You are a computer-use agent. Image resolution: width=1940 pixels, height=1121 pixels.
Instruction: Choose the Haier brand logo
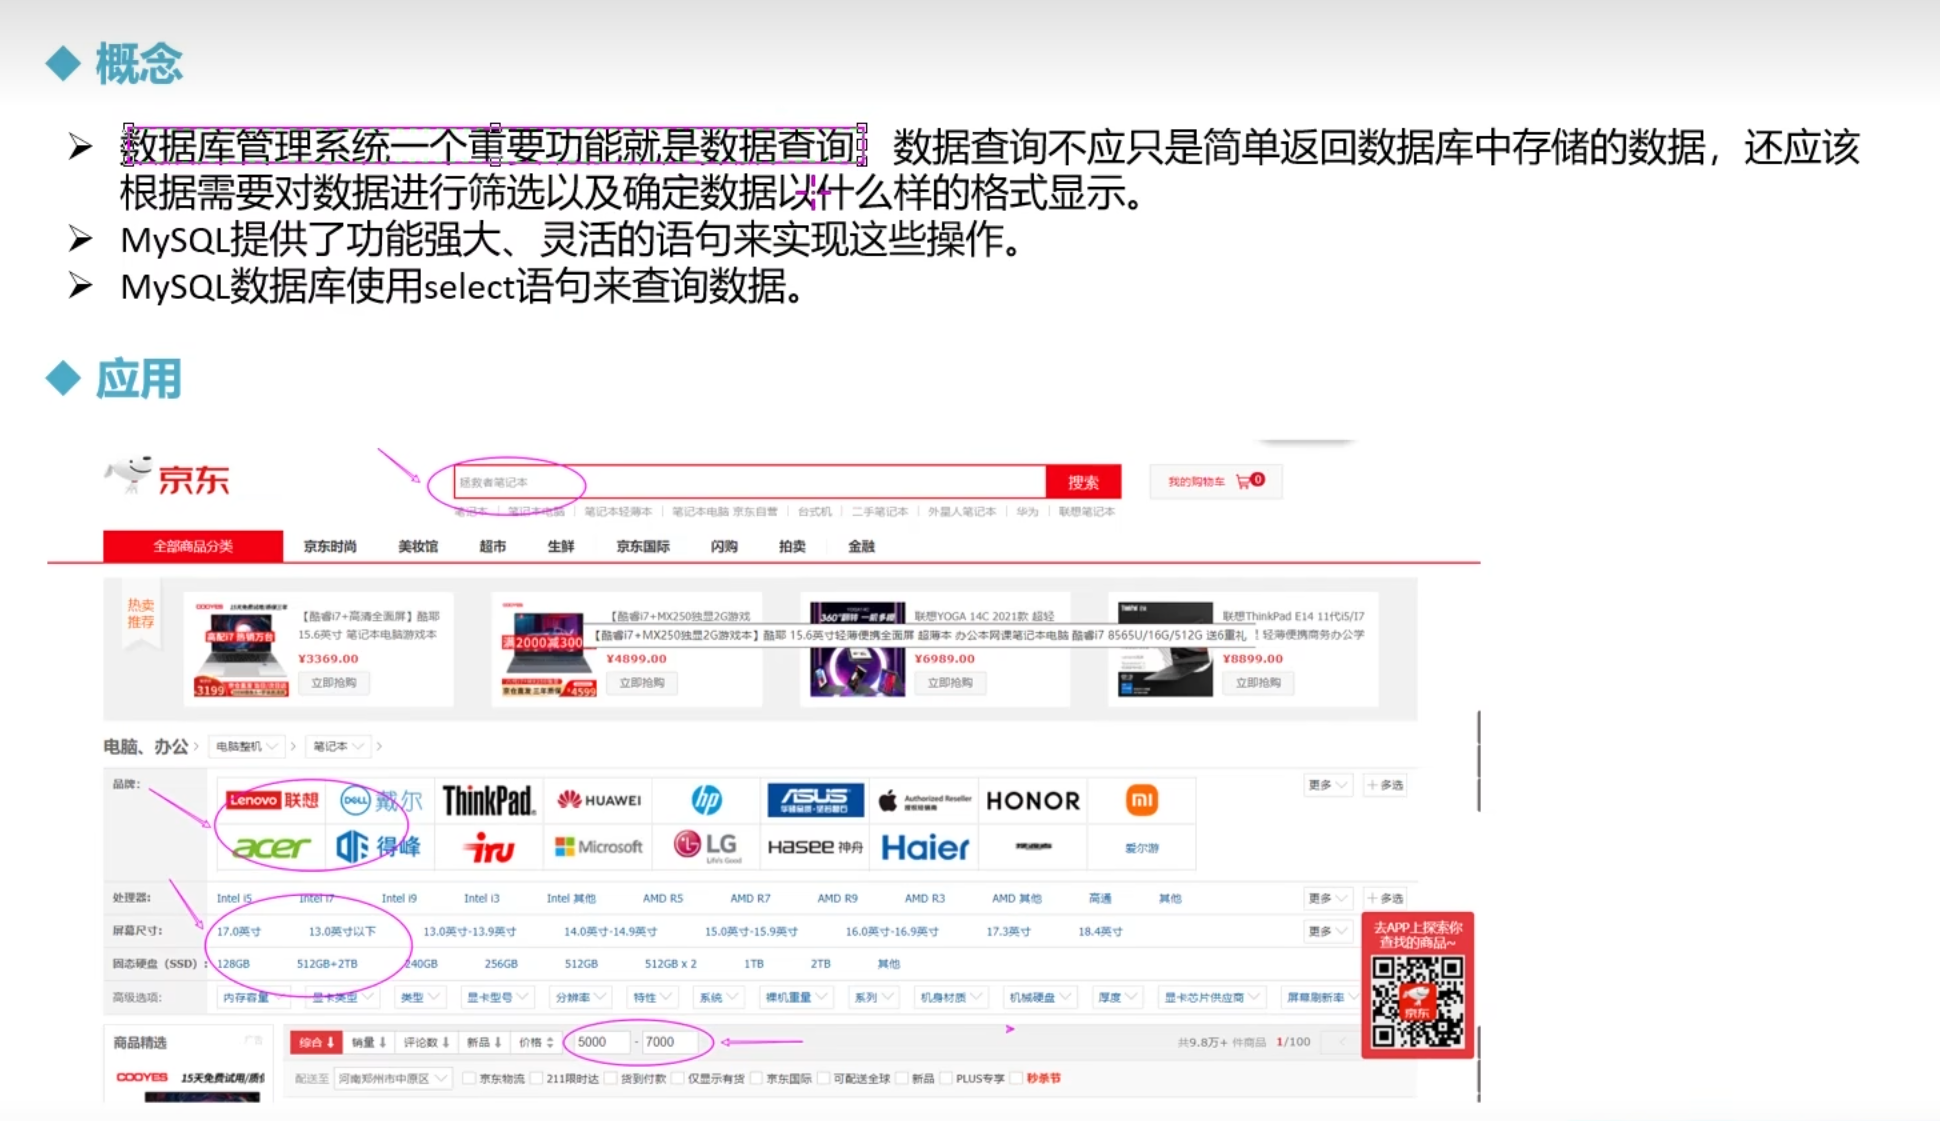(x=924, y=848)
